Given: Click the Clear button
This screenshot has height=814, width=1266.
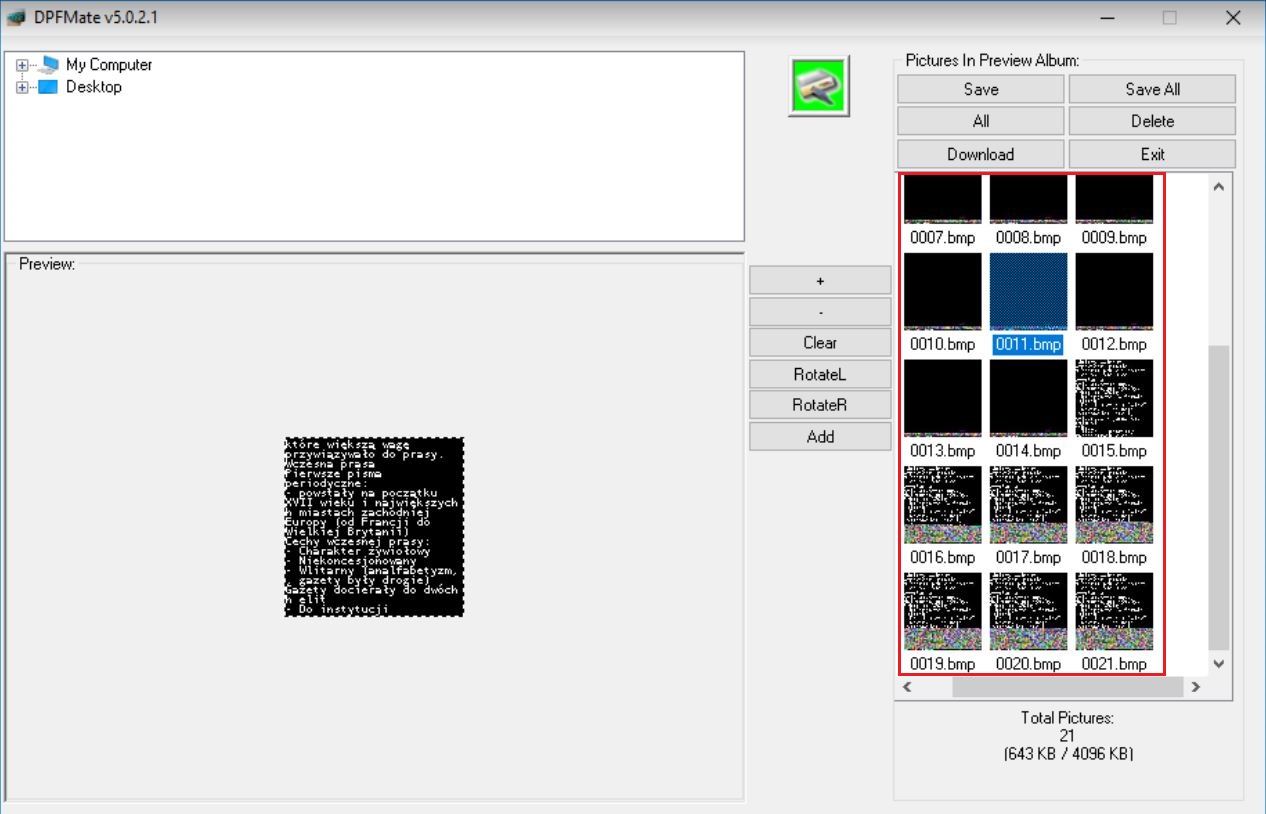Looking at the screenshot, I should click(820, 343).
